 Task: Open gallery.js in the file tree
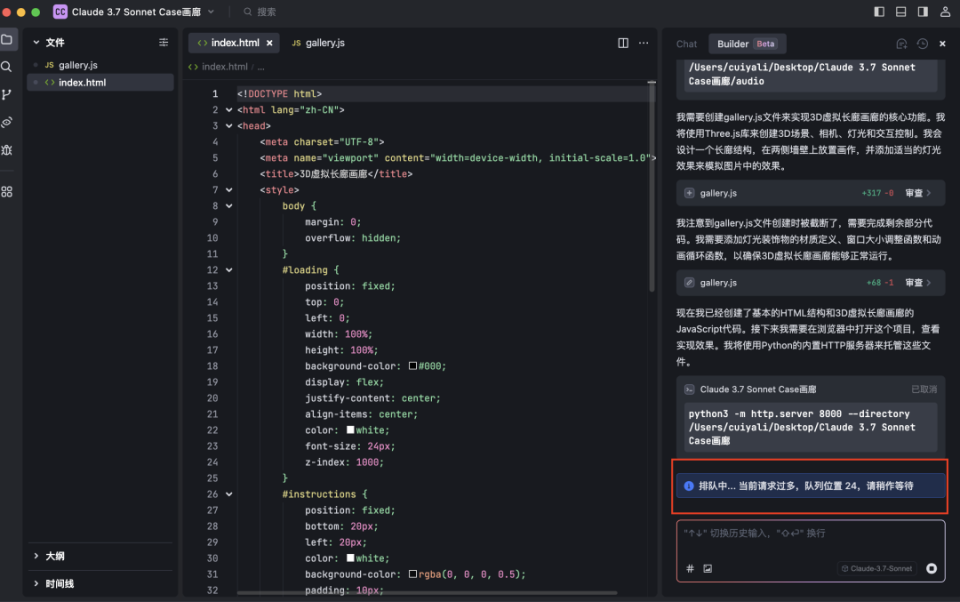[x=100, y=65]
